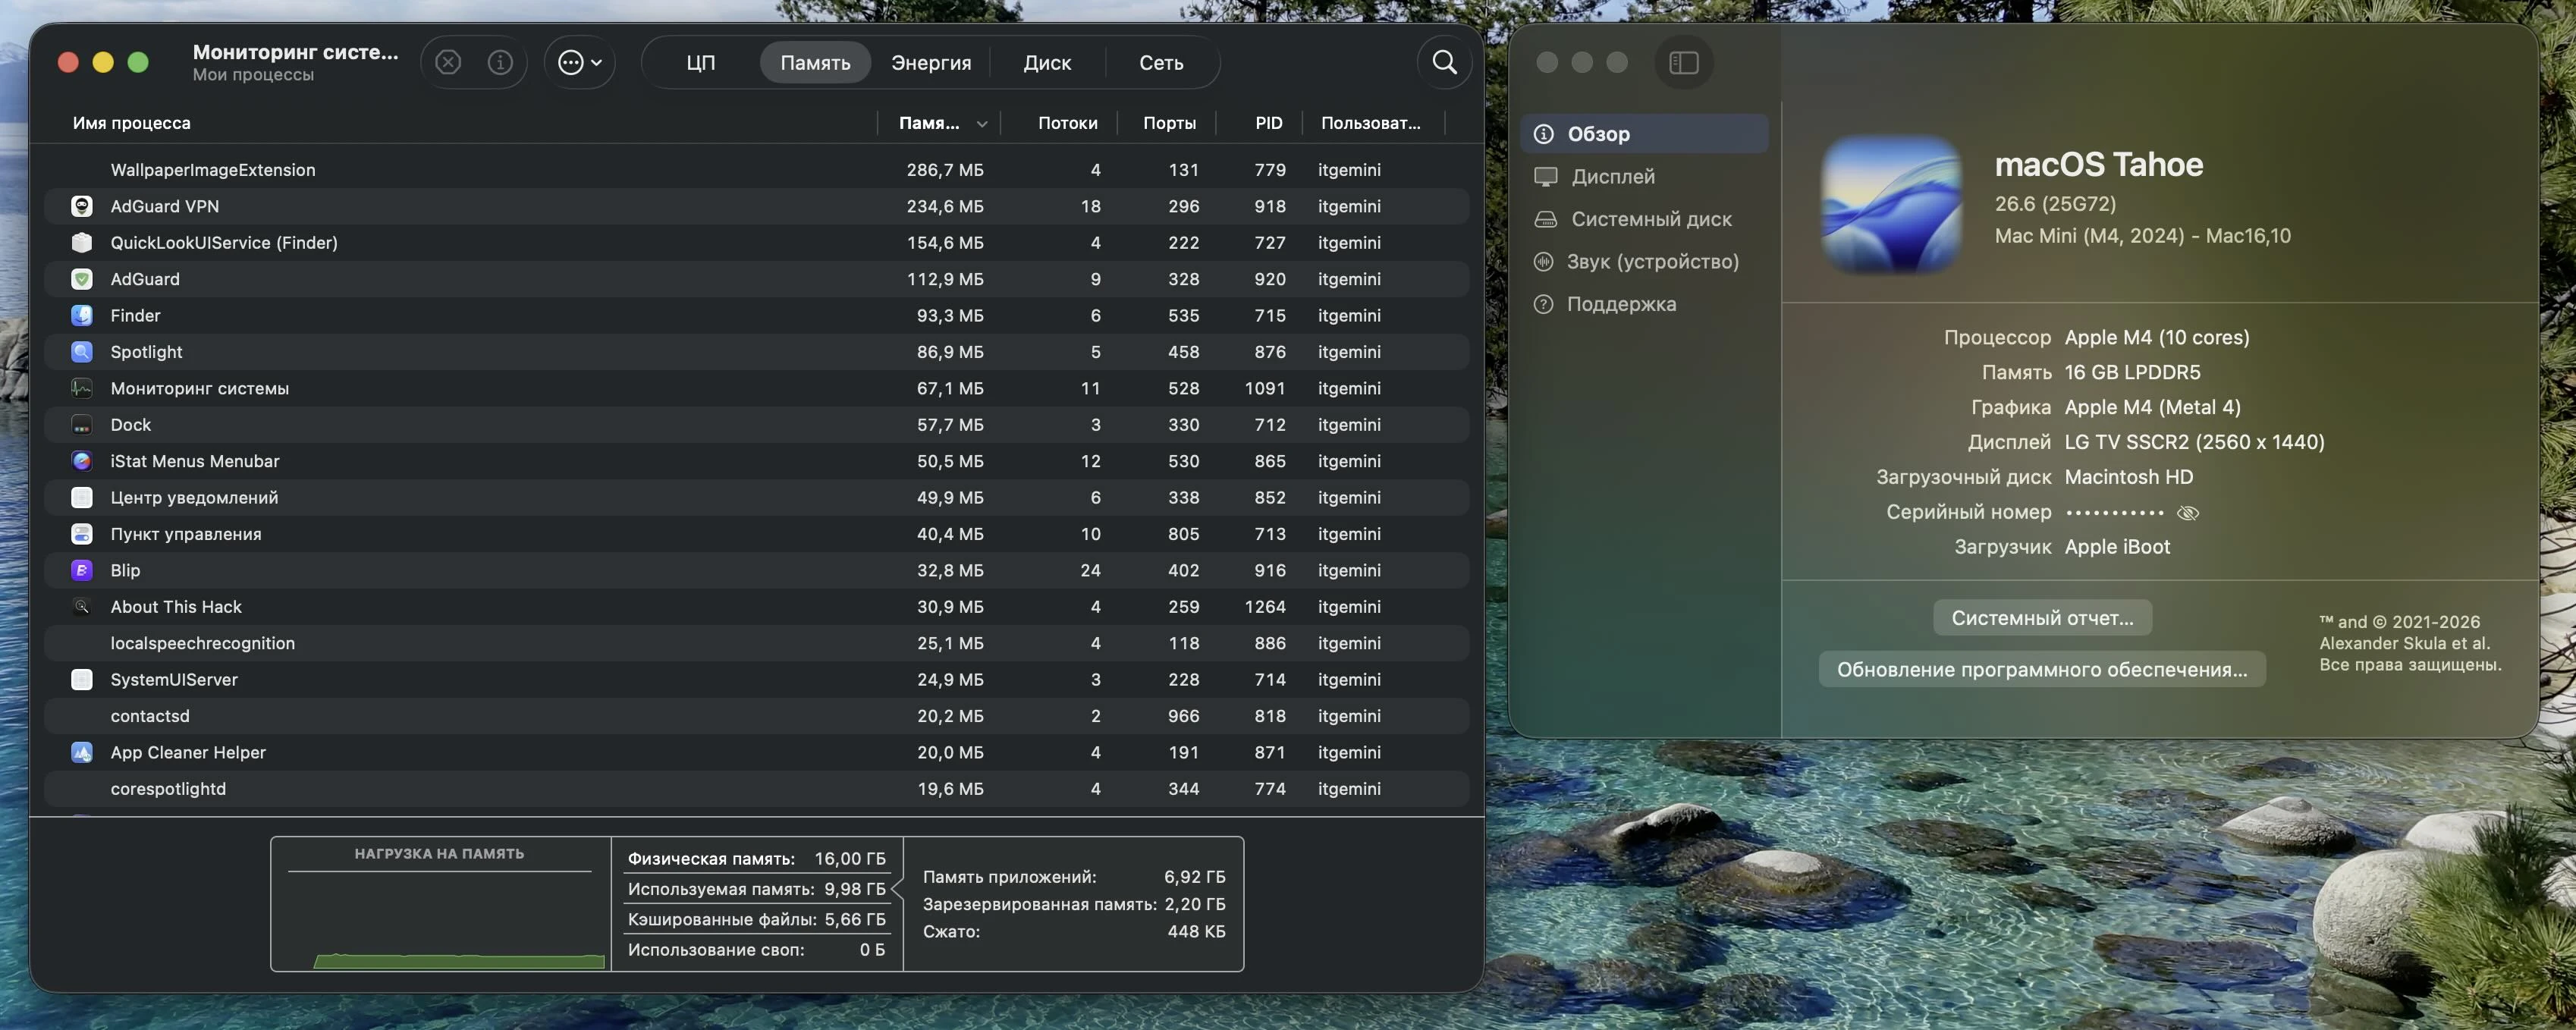The width and height of the screenshot is (2576, 1030).
Task: Open Поддержка in the sidebar
Action: pos(1644,304)
